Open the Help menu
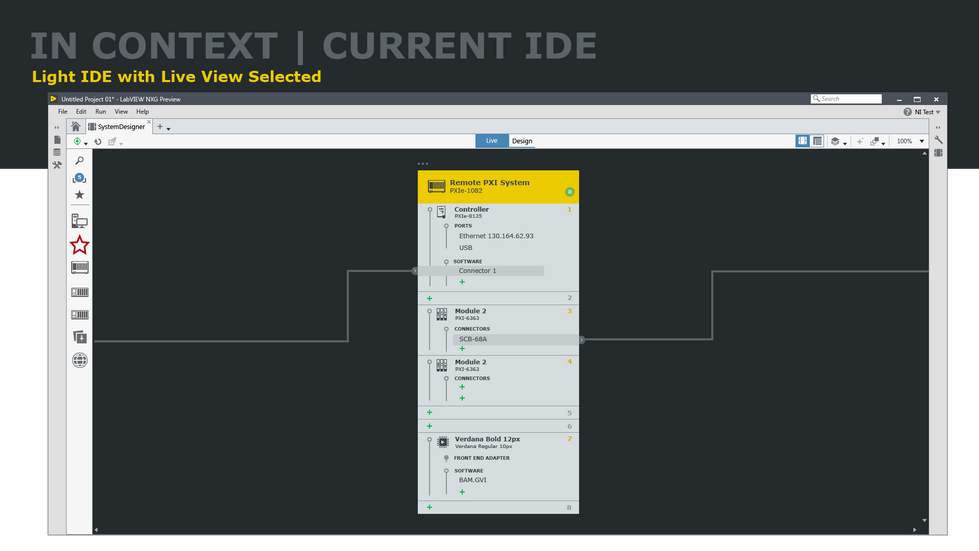Viewport: 979px width, 551px height. (142, 112)
